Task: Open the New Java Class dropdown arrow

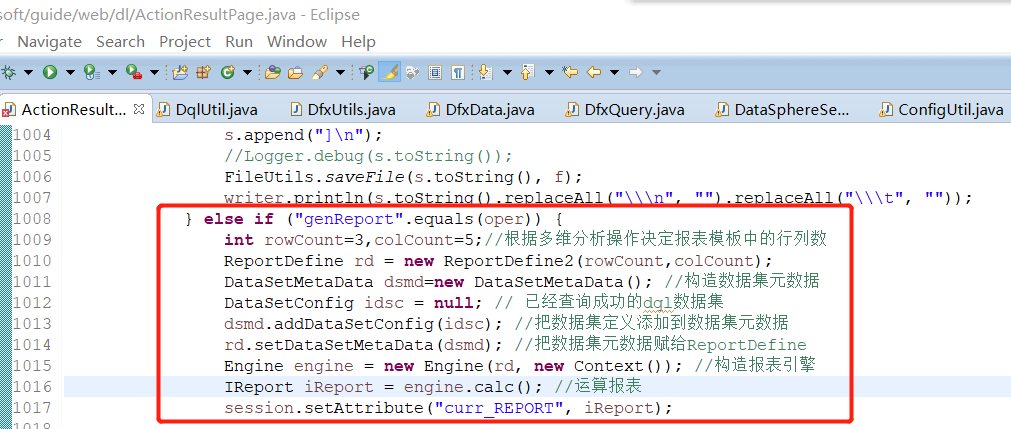Action: point(247,72)
